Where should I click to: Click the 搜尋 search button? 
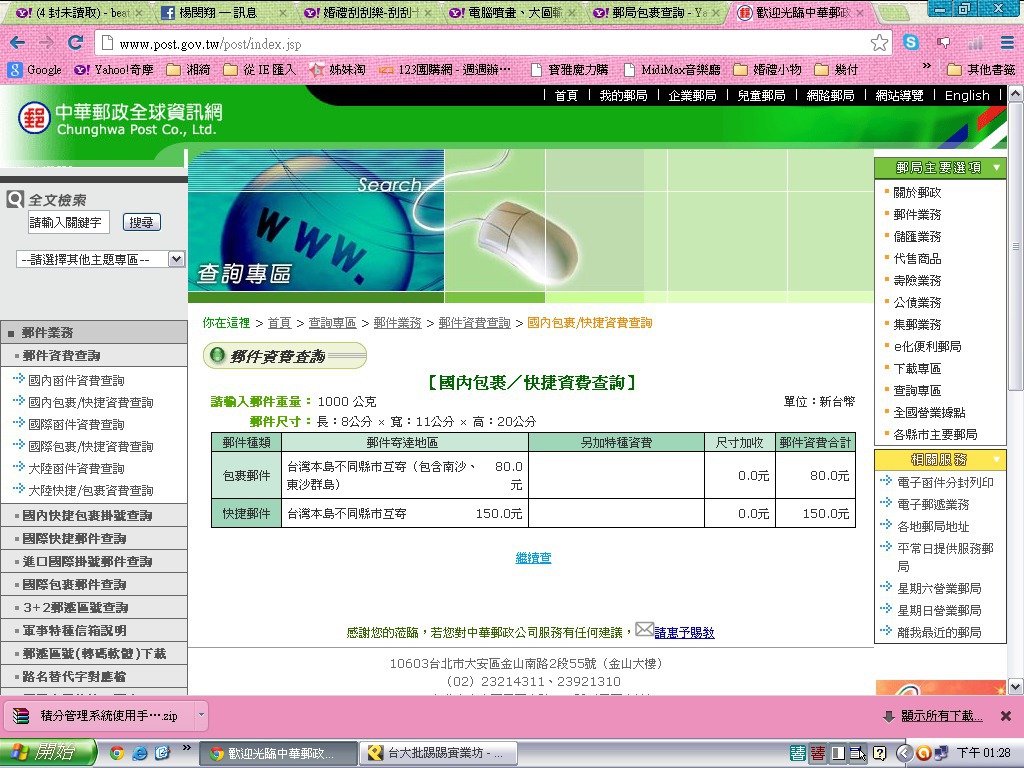(142, 223)
